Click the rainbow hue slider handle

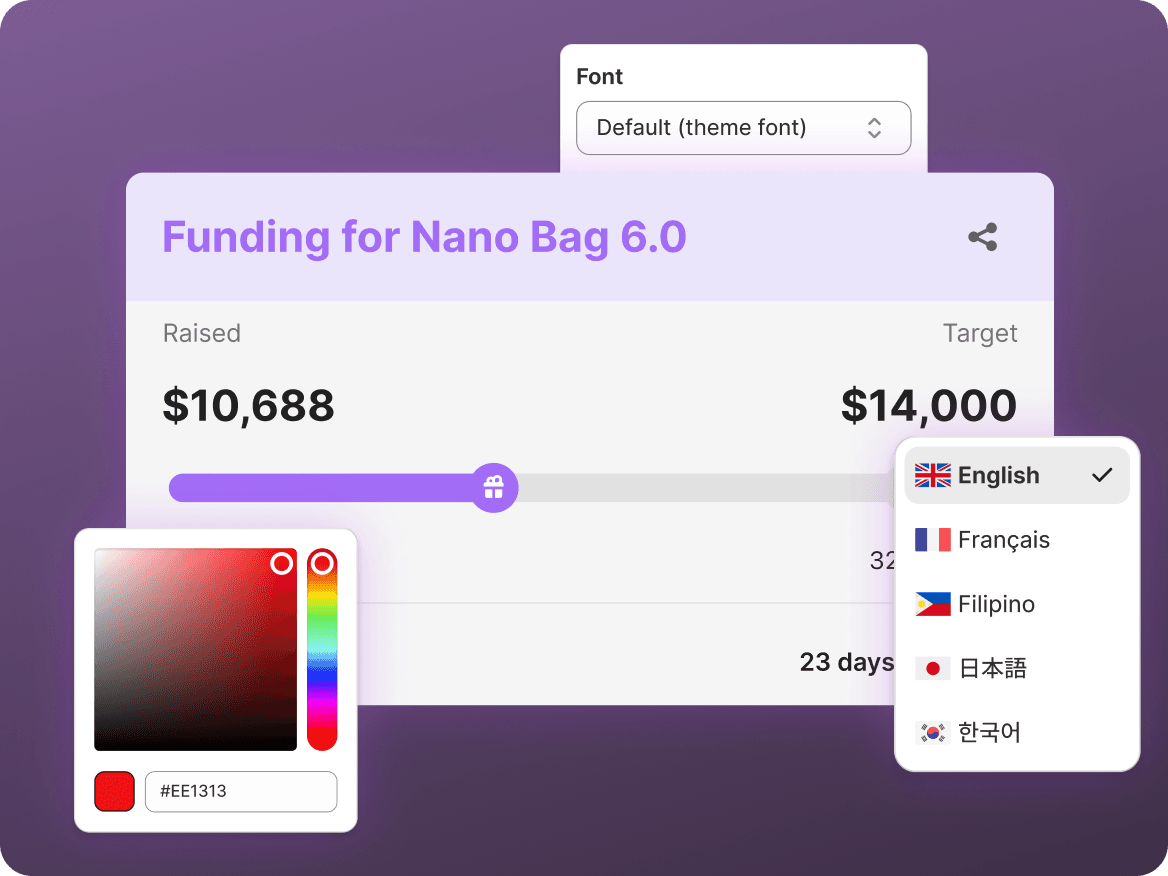[x=322, y=564]
